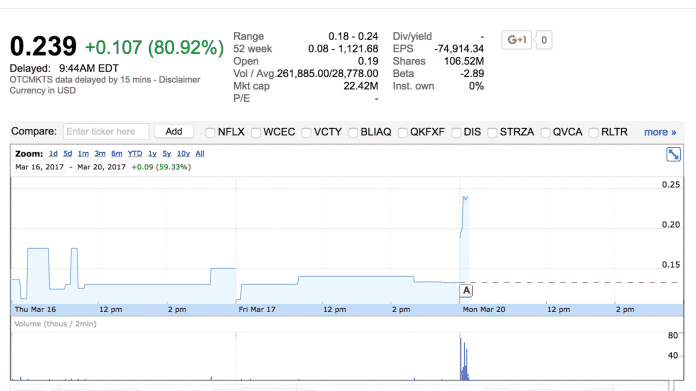Click the Google +1 button
Viewport: 696px width, 391px height.
pos(516,40)
